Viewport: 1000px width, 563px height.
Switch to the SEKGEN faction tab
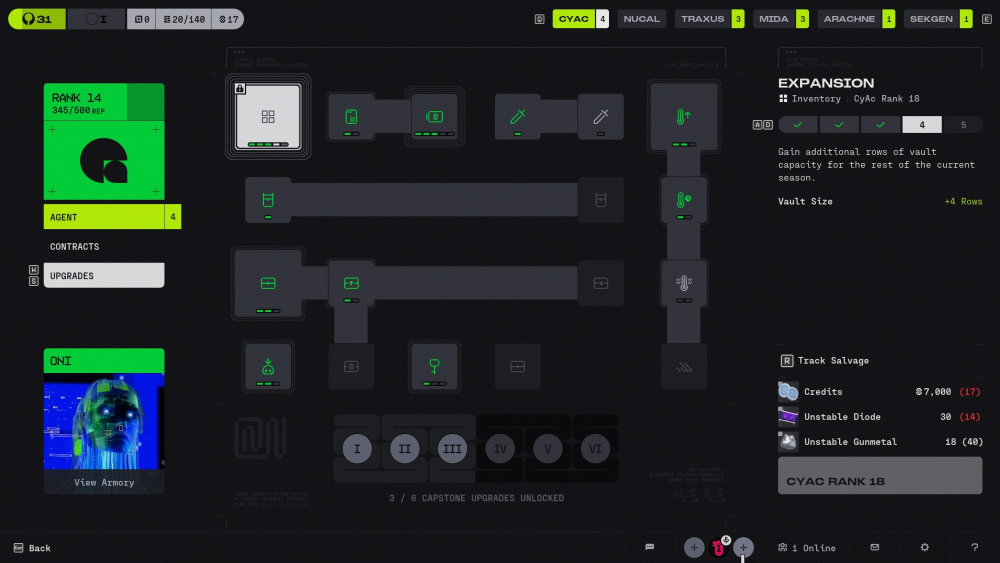[938, 19]
